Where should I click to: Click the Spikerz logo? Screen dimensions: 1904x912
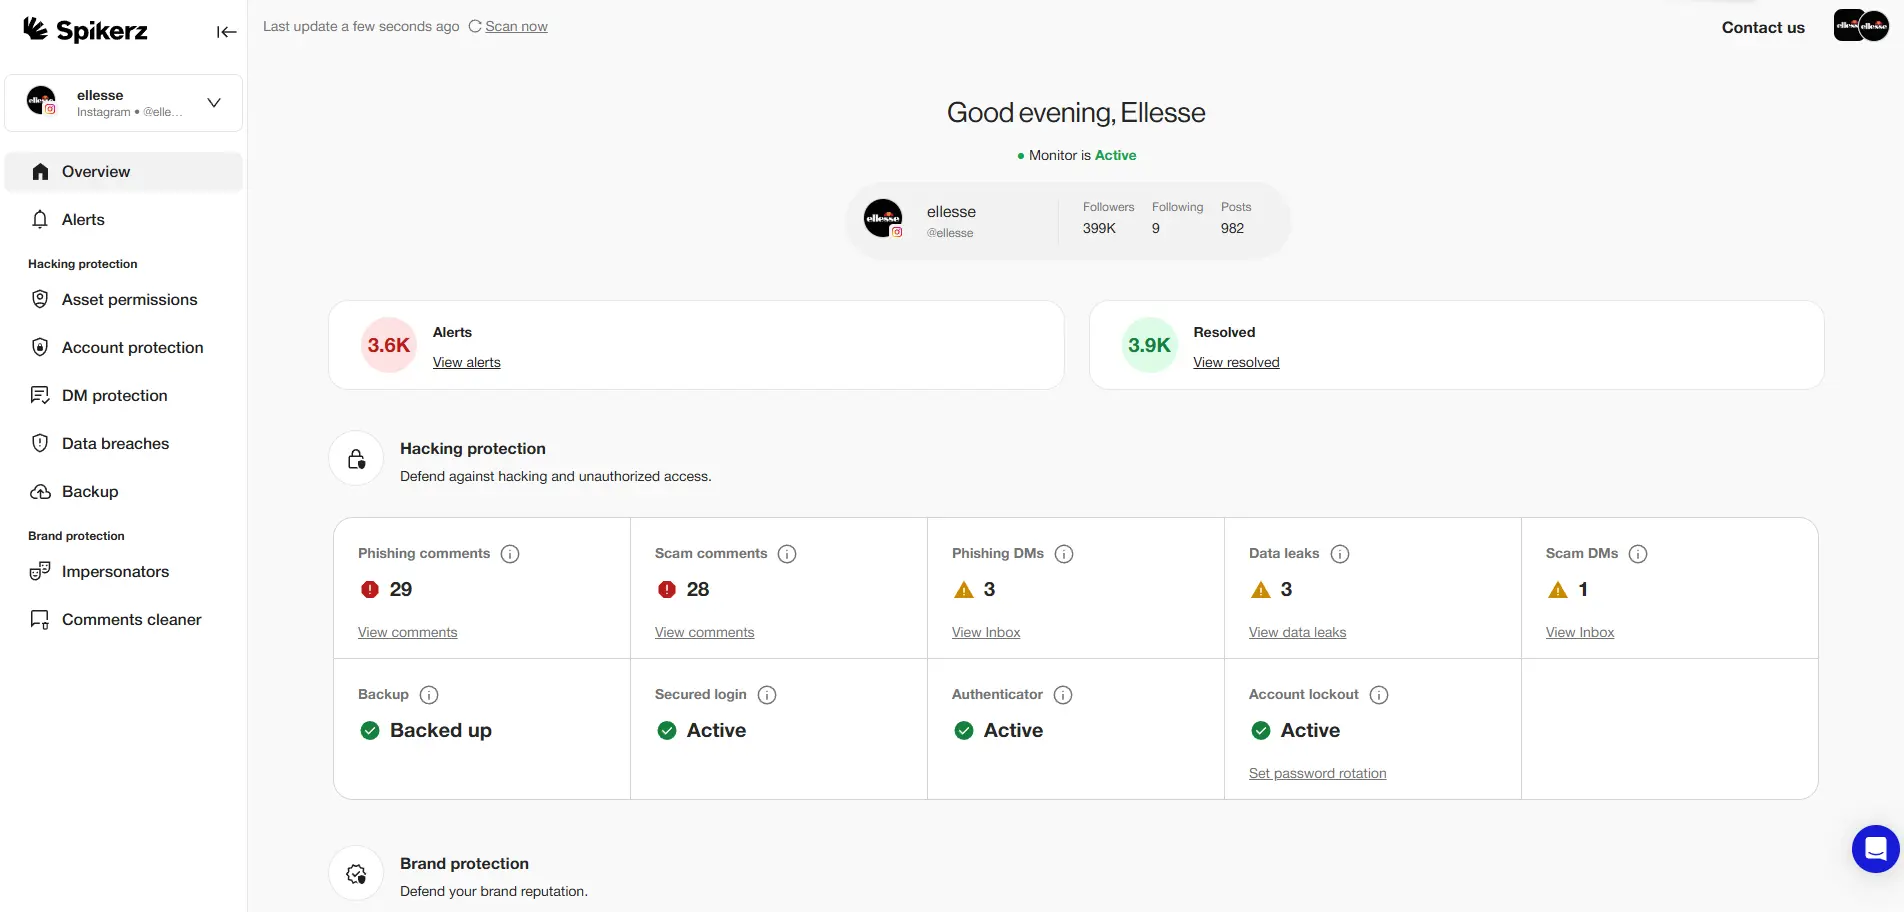pyautogui.click(x=85, y=30)
